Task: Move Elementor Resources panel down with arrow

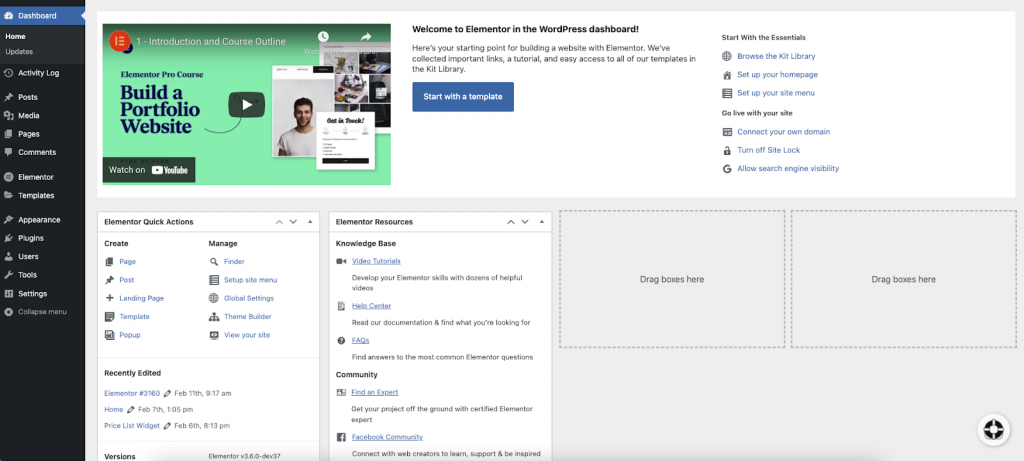Action: click(x=525, y=222)
